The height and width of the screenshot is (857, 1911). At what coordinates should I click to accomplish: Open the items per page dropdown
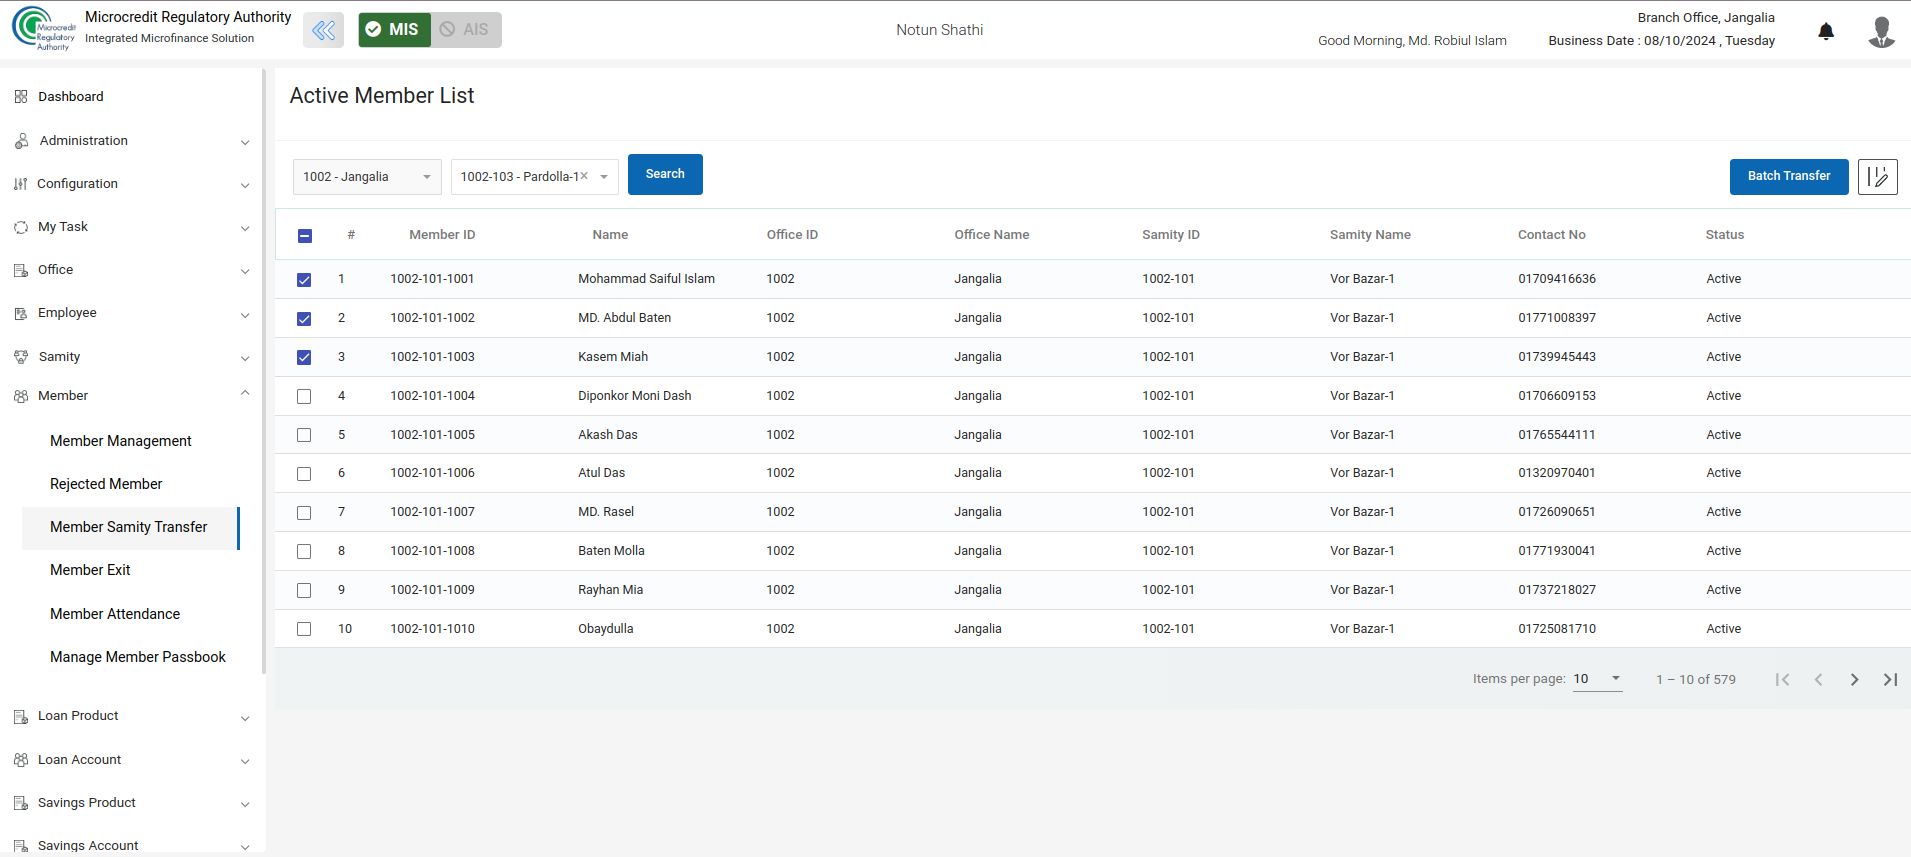coord(1598,679)
